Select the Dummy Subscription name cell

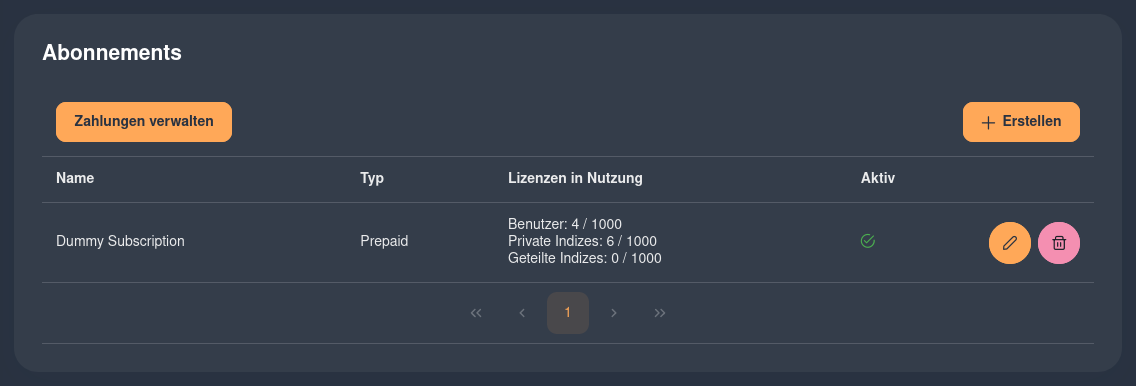120,241
